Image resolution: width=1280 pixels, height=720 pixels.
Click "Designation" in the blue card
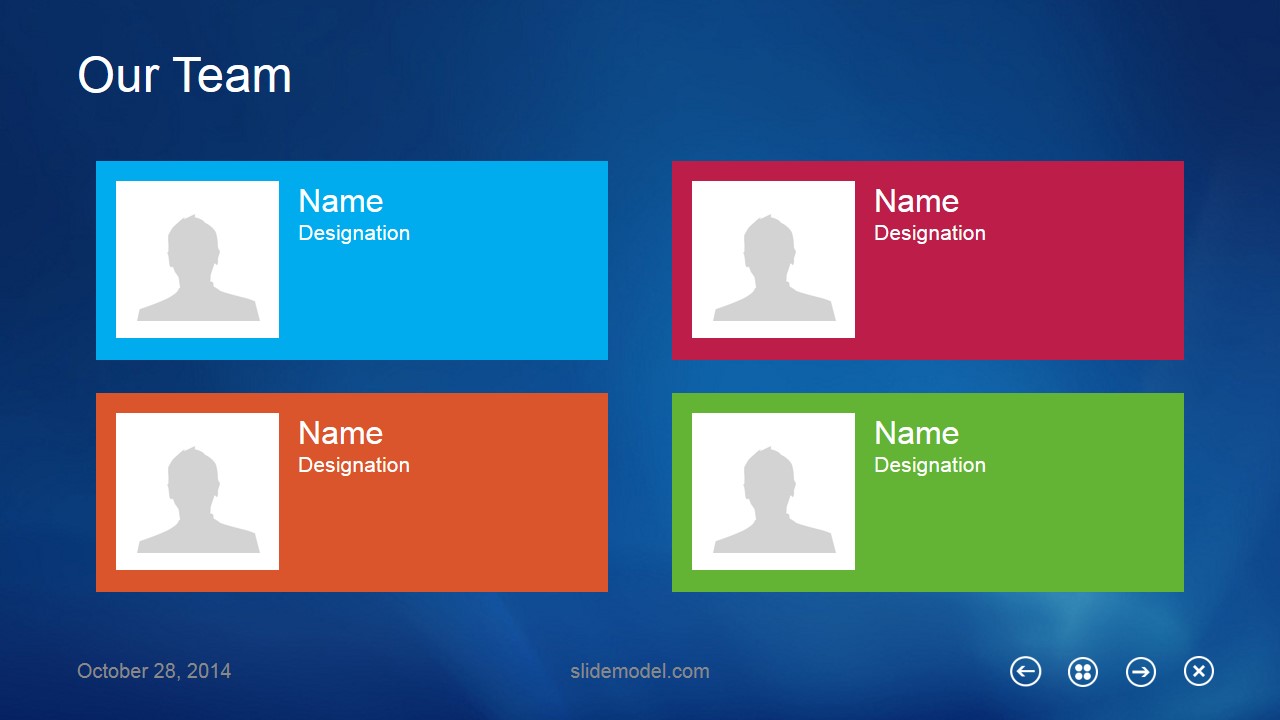click(x=354, y=233)
